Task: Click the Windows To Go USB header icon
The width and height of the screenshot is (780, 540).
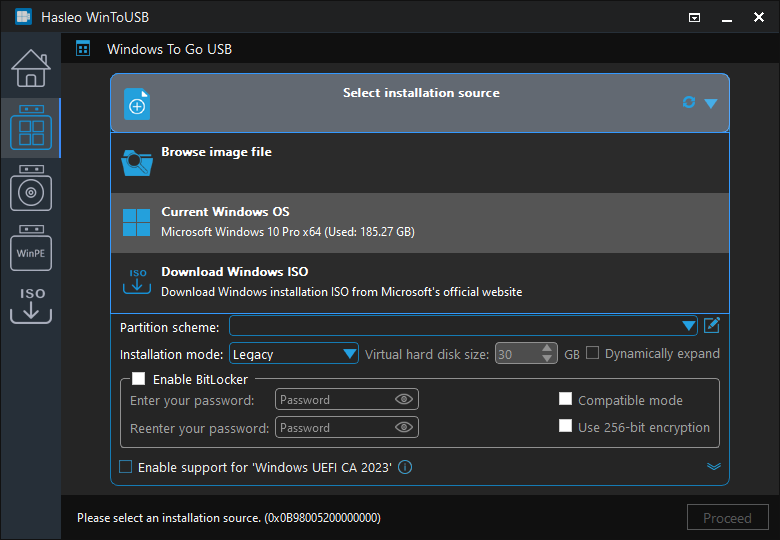Action: tap(83, 49)
